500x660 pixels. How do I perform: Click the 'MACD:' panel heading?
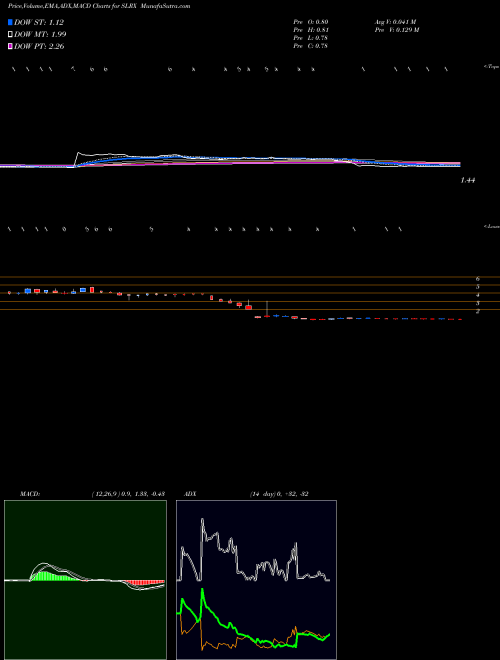(x=29, y=494)
